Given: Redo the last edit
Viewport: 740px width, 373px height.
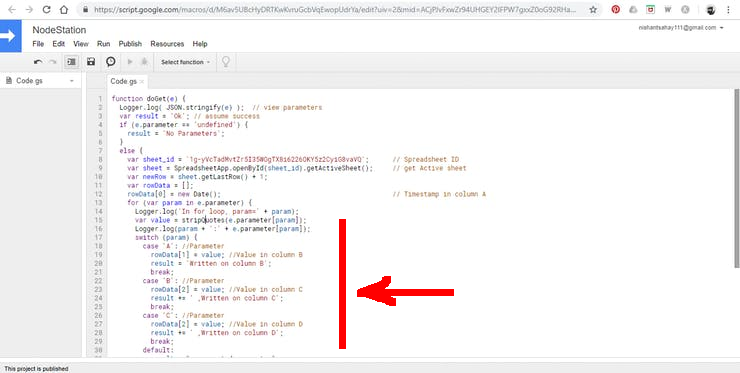Looking at the screenshot, I should coord(53,62).
